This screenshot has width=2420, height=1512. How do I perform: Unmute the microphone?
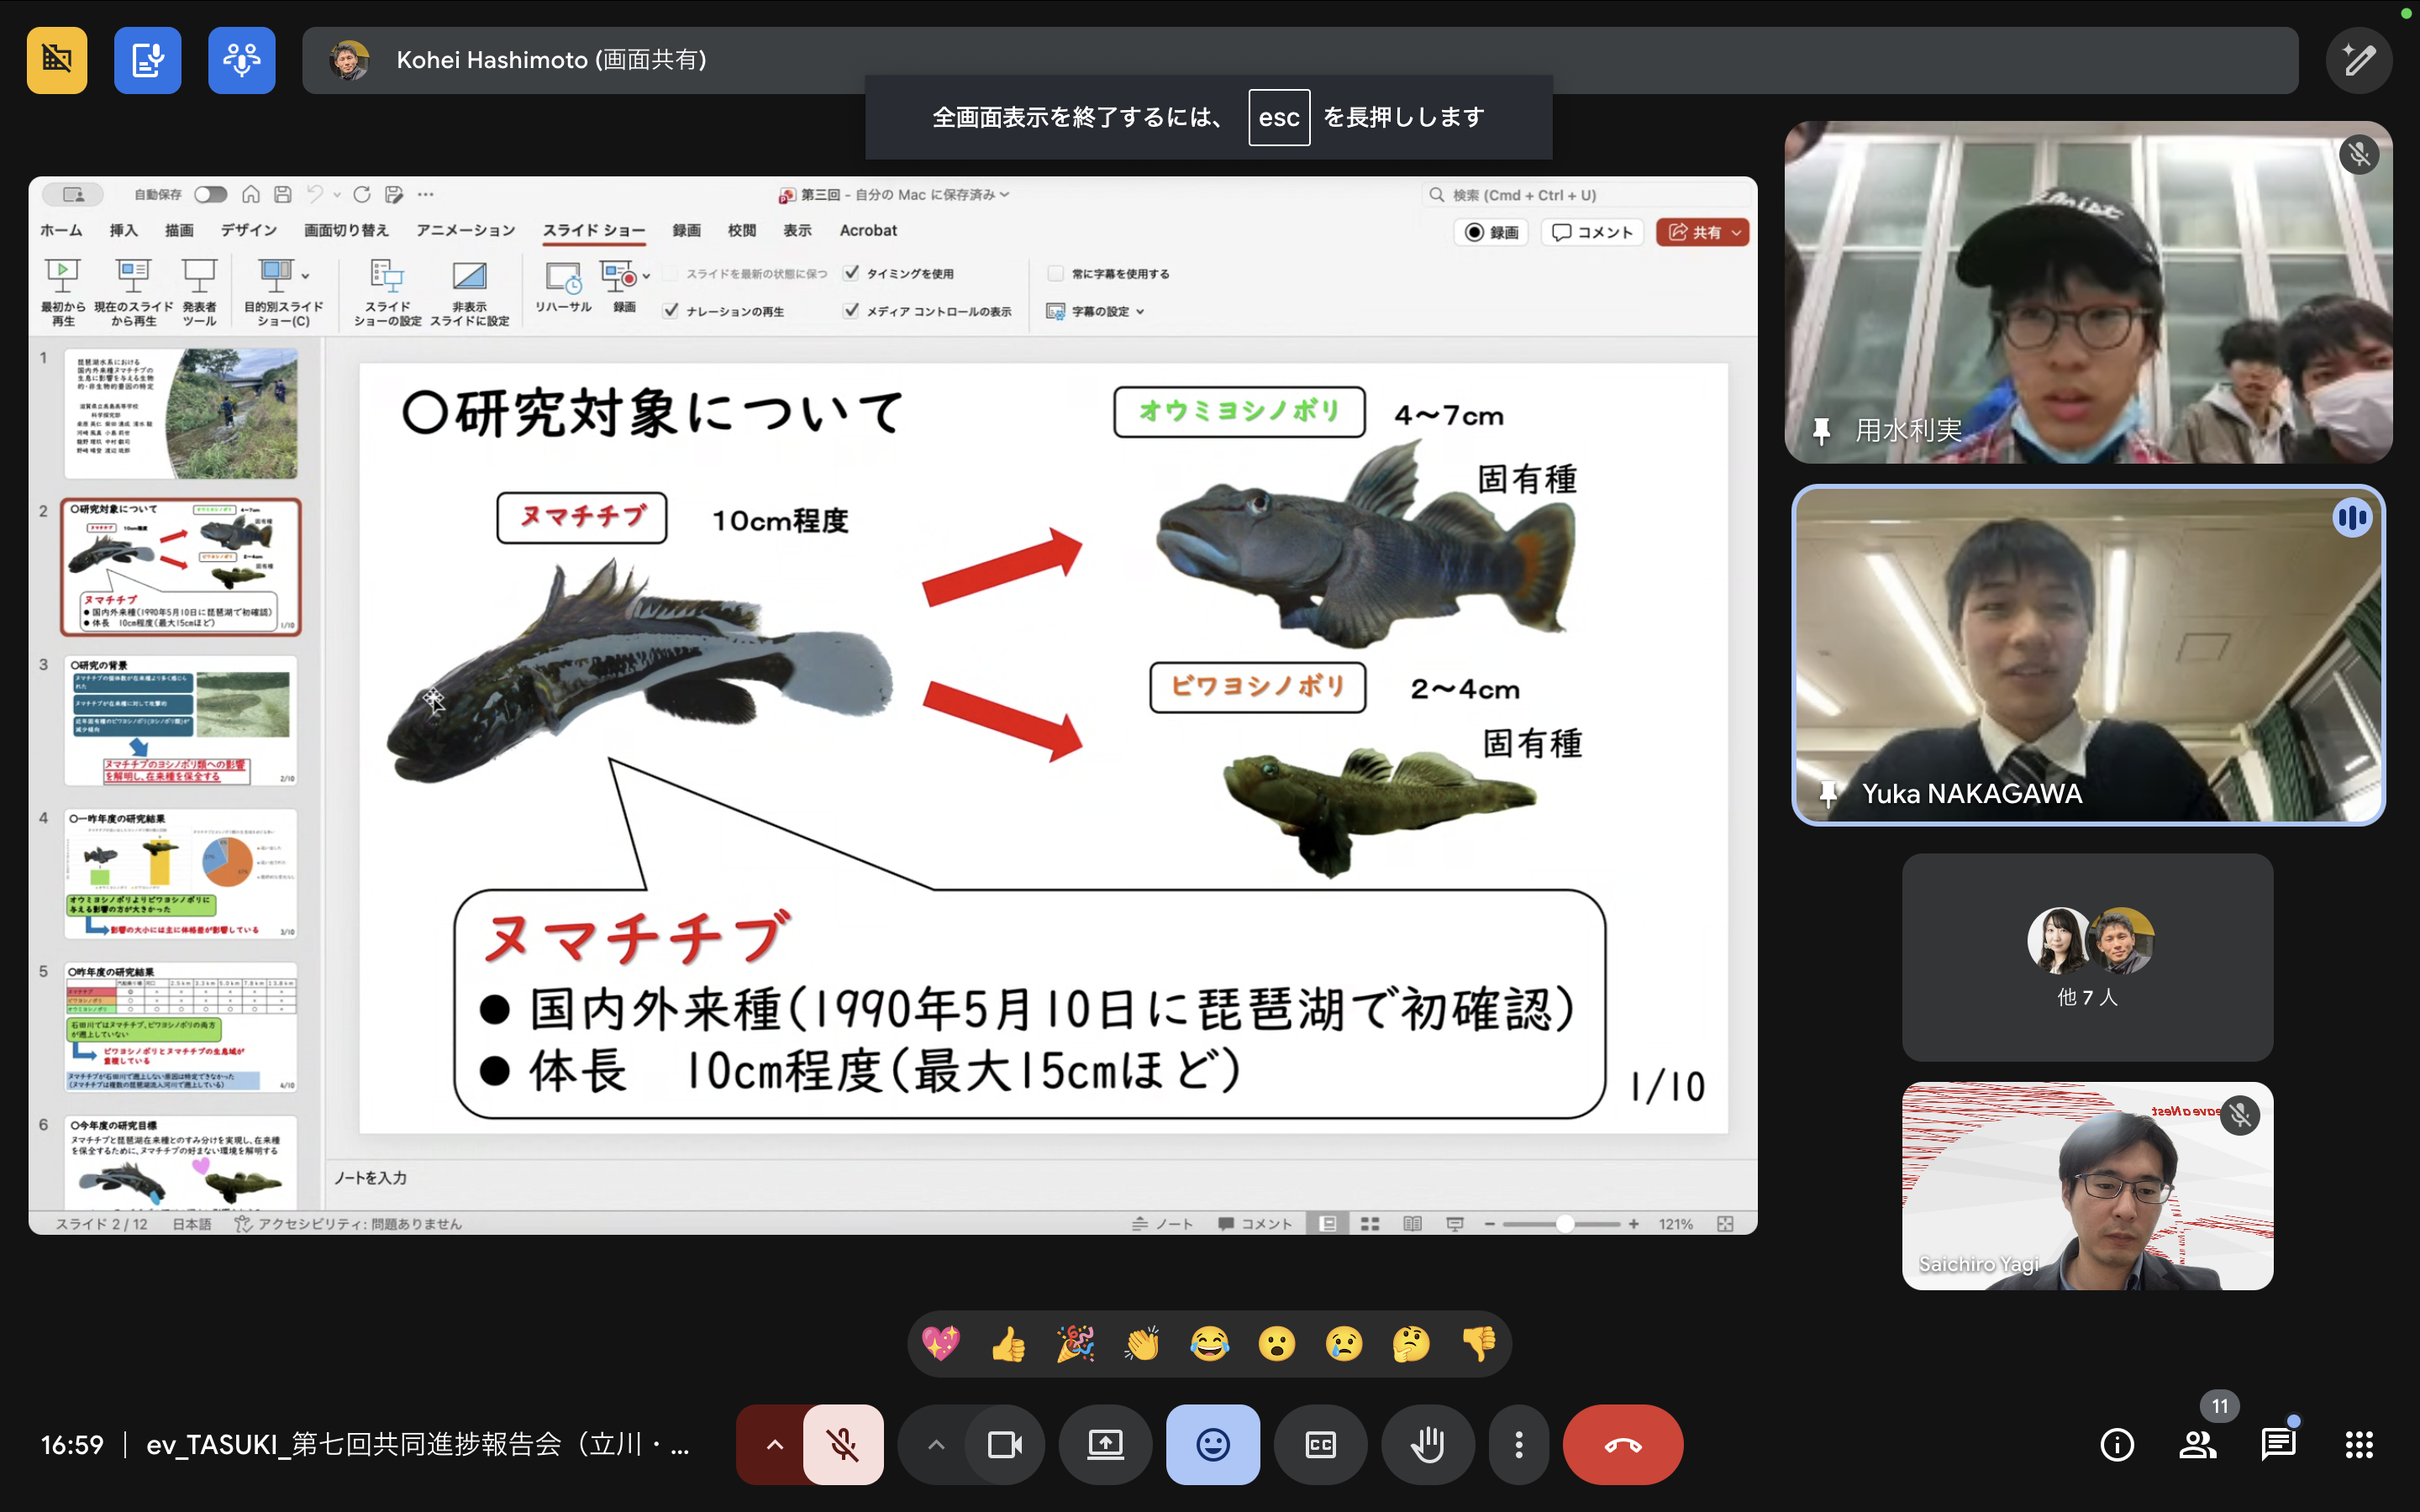842,1444
